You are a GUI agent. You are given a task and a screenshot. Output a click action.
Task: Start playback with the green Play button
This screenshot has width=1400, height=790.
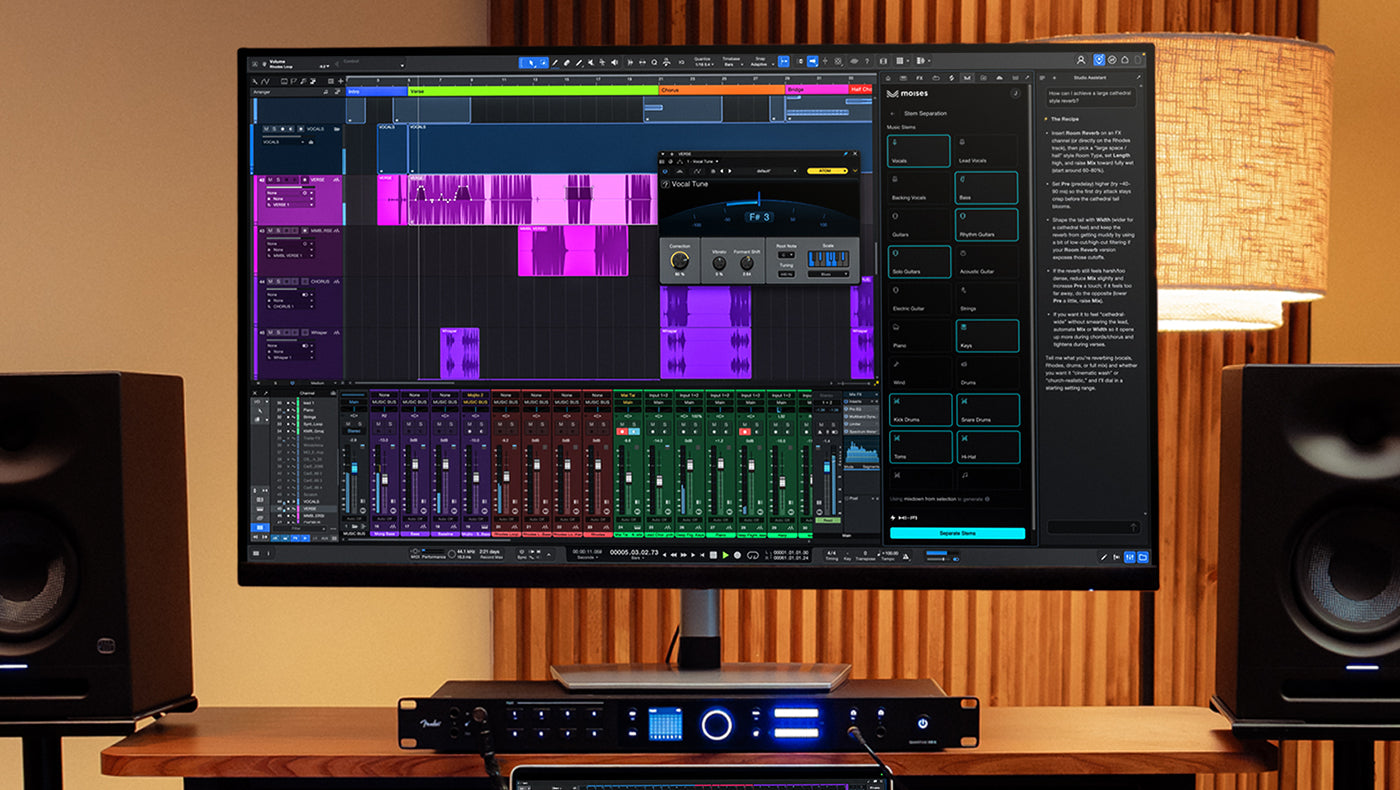click(x=725, y=555)
